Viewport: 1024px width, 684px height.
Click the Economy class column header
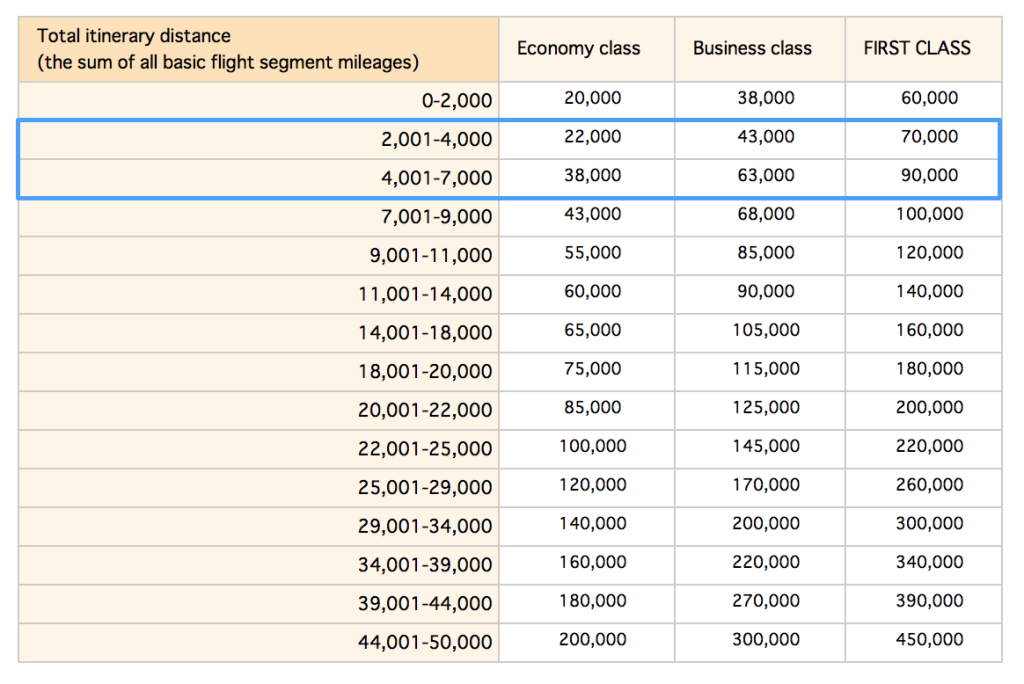[x=578, y=48]
